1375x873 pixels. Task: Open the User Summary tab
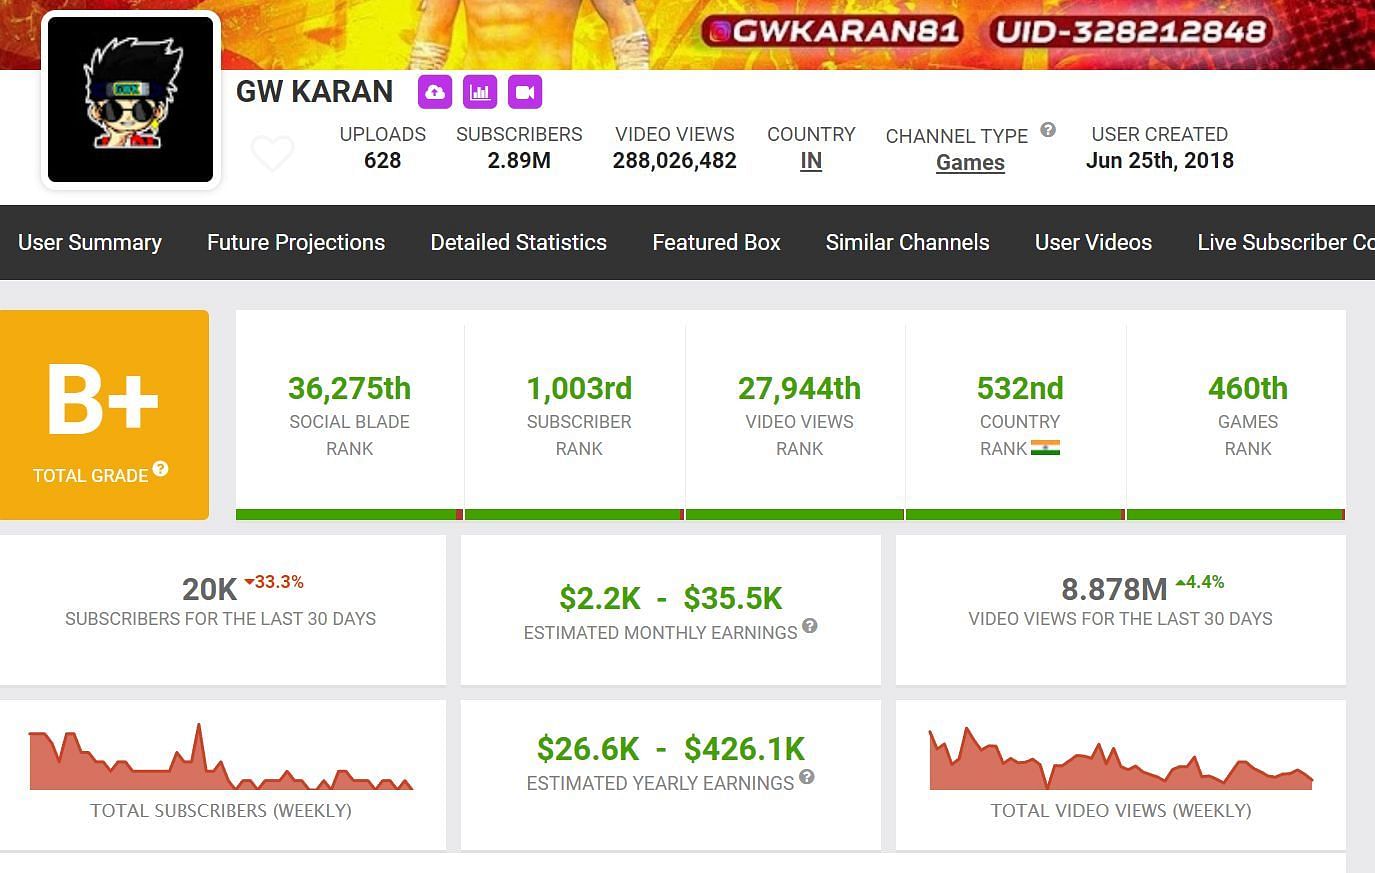(90, 242)
